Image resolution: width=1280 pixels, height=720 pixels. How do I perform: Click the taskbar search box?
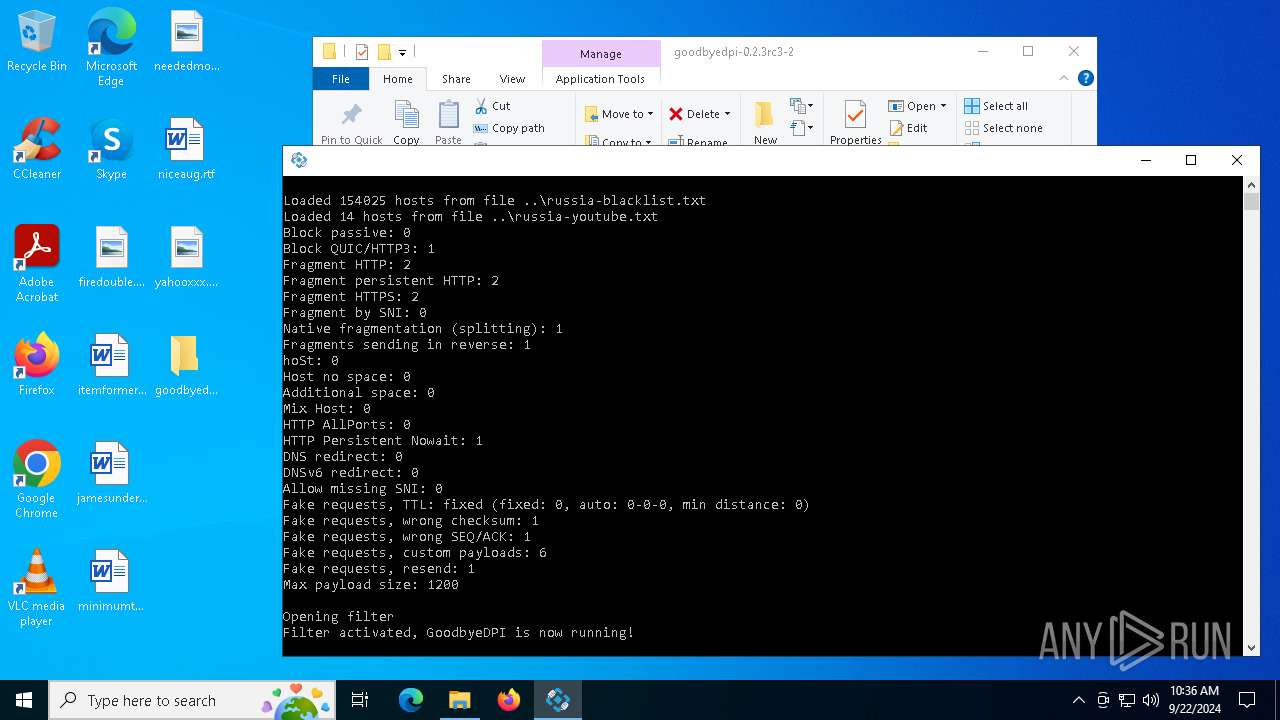pyautogui.click(x=192, y=700)
